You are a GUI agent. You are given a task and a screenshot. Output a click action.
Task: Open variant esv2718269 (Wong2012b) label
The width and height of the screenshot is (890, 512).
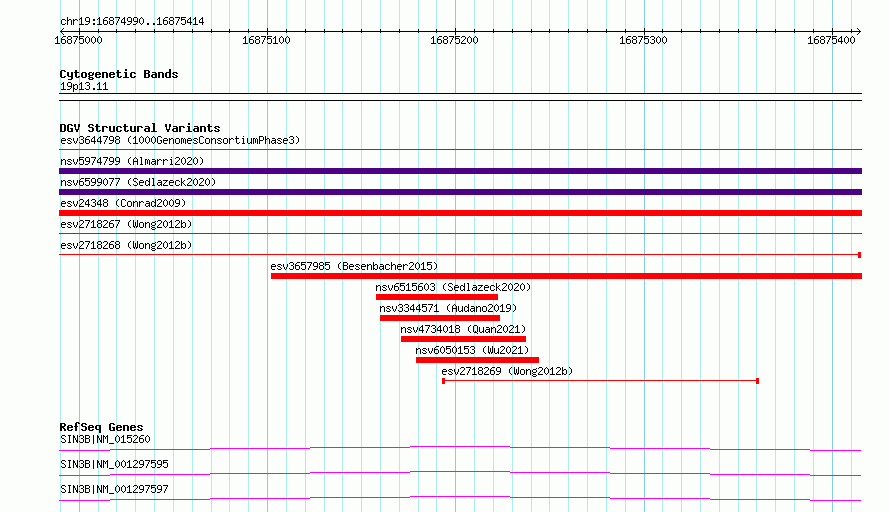pyautogui.click(x=507, y=371)
